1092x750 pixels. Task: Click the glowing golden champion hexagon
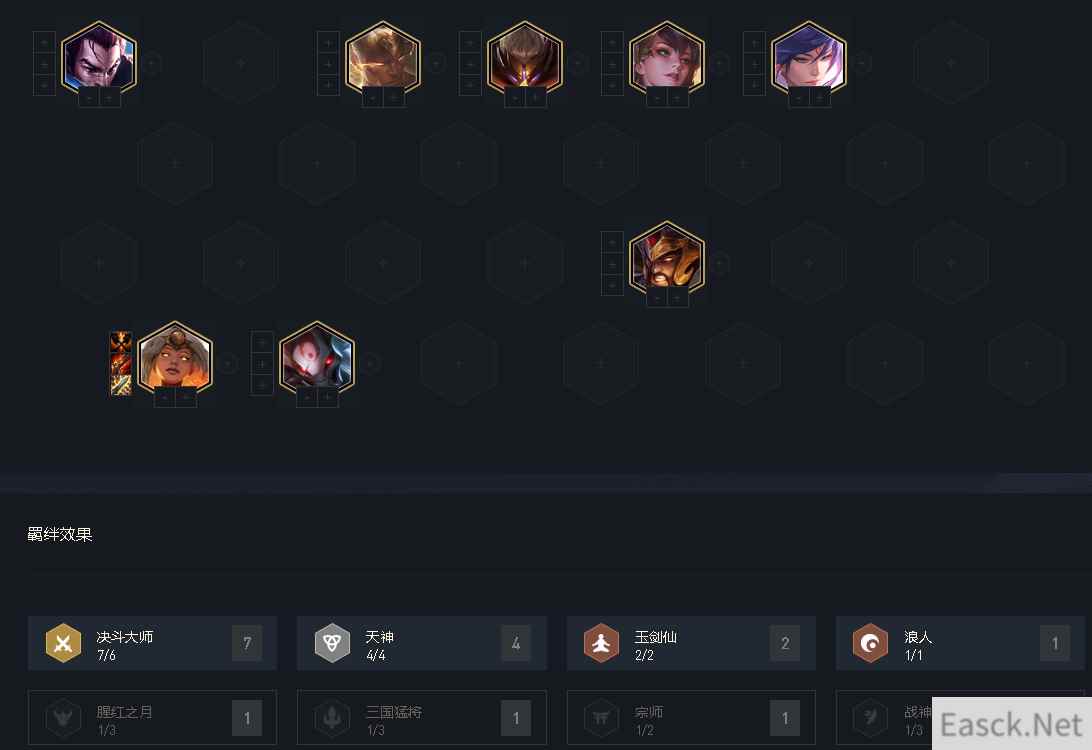point(383,58)
